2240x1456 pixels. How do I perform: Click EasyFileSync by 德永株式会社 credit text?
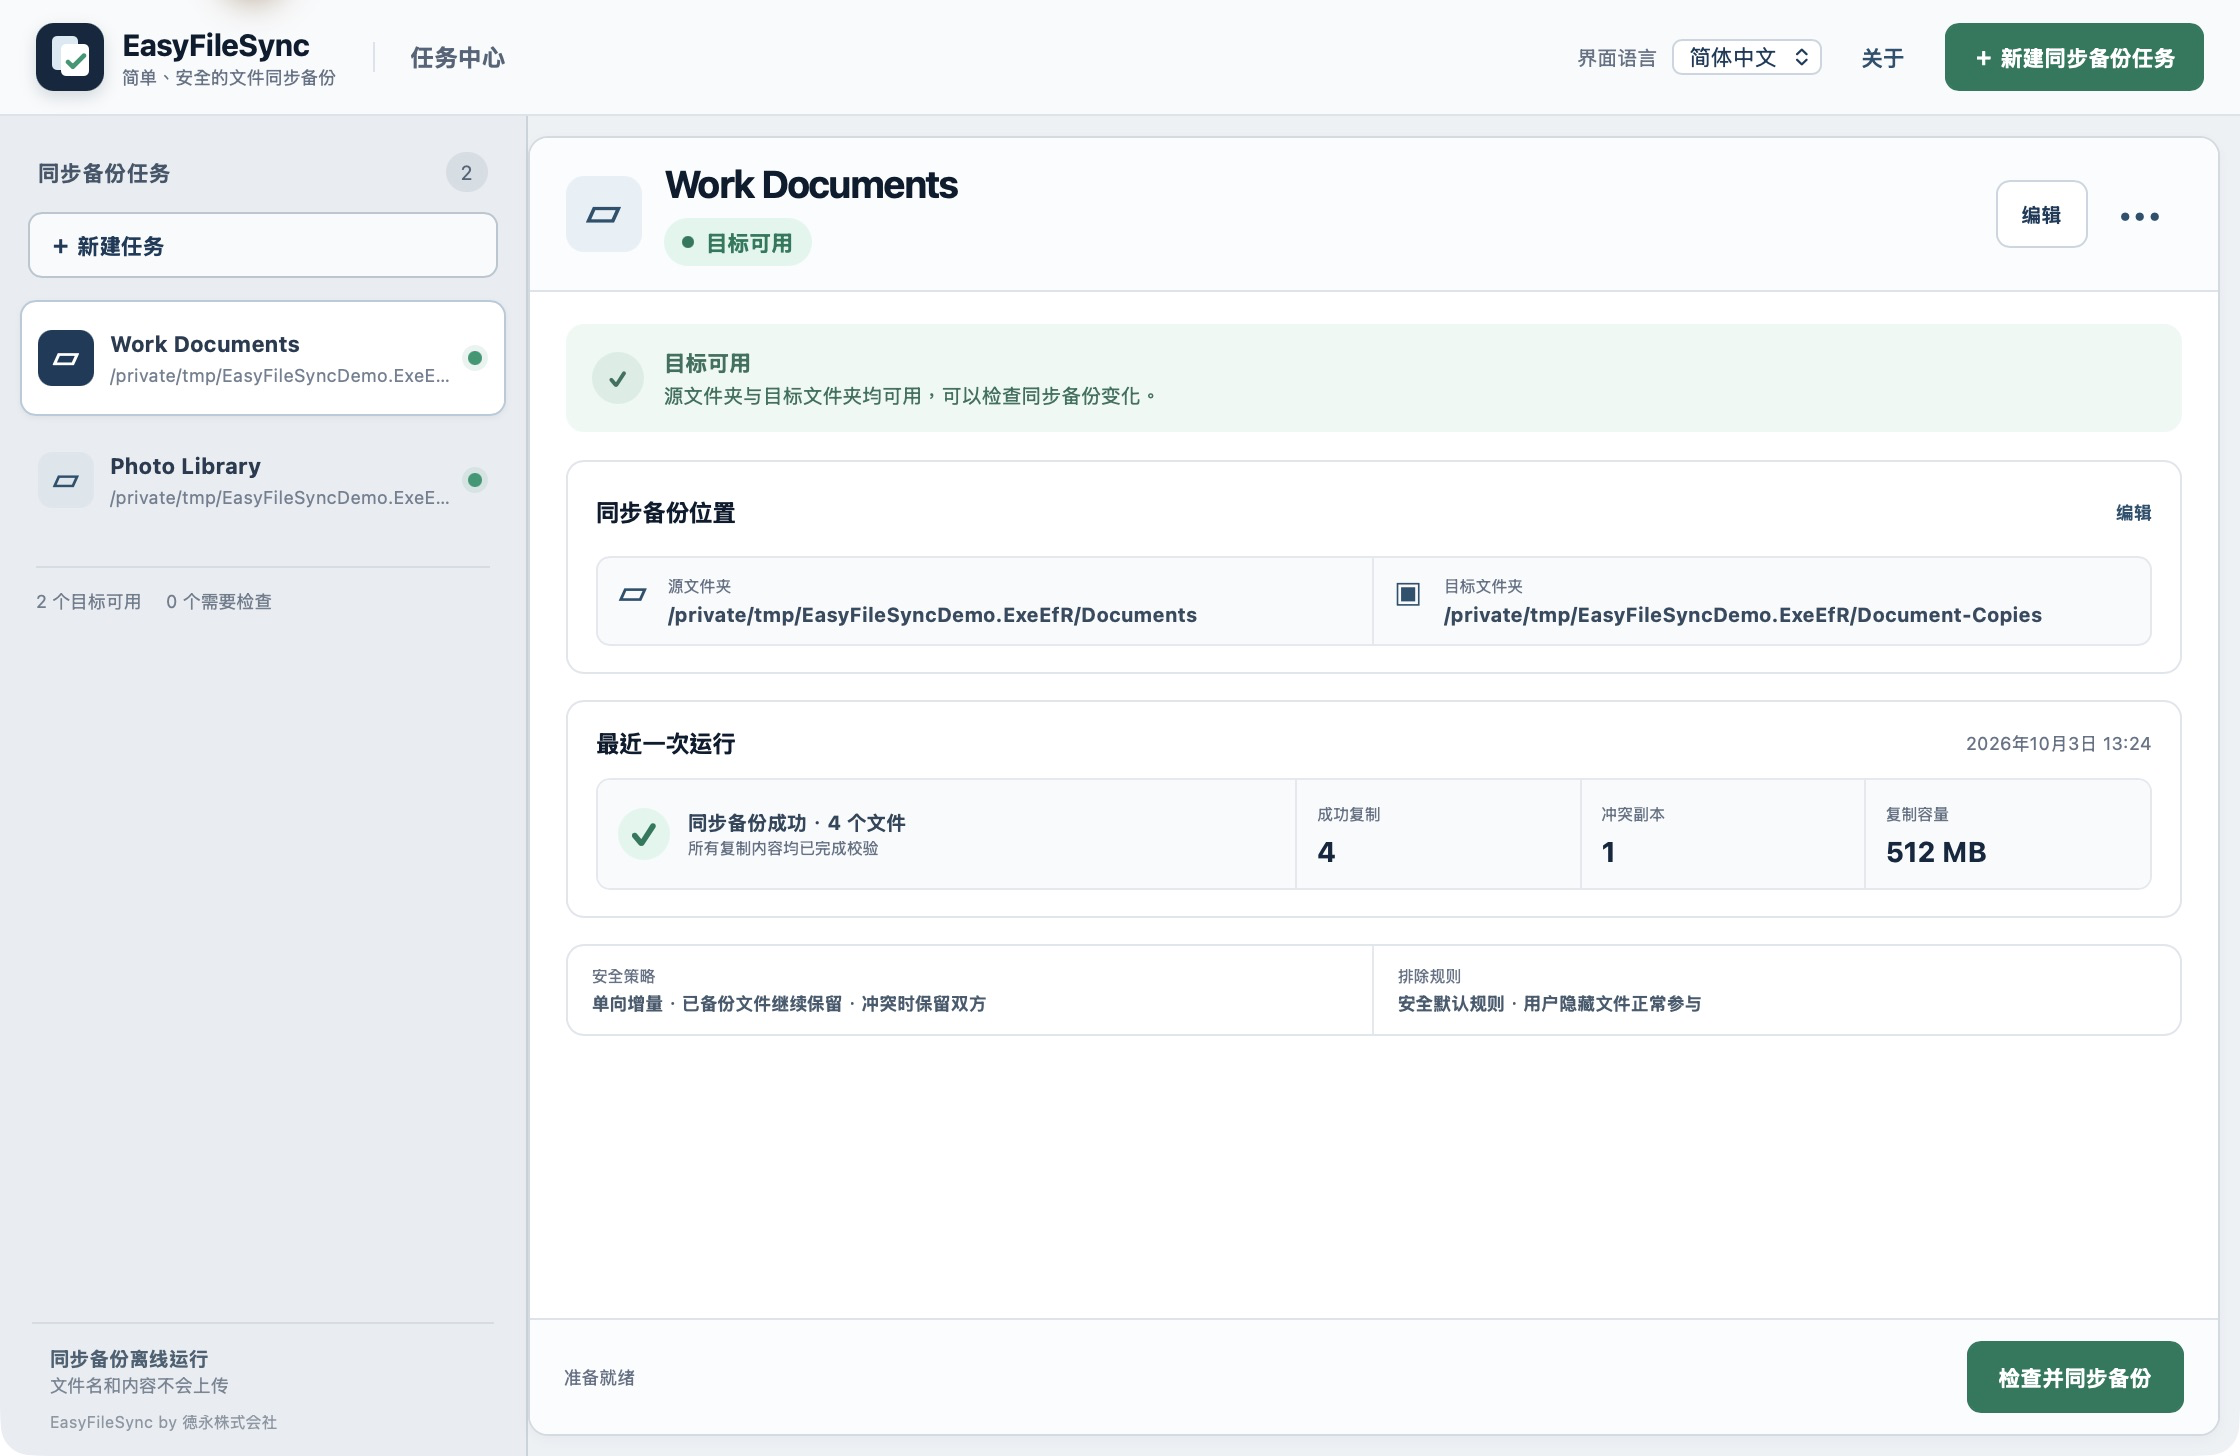click(164, 1422)
